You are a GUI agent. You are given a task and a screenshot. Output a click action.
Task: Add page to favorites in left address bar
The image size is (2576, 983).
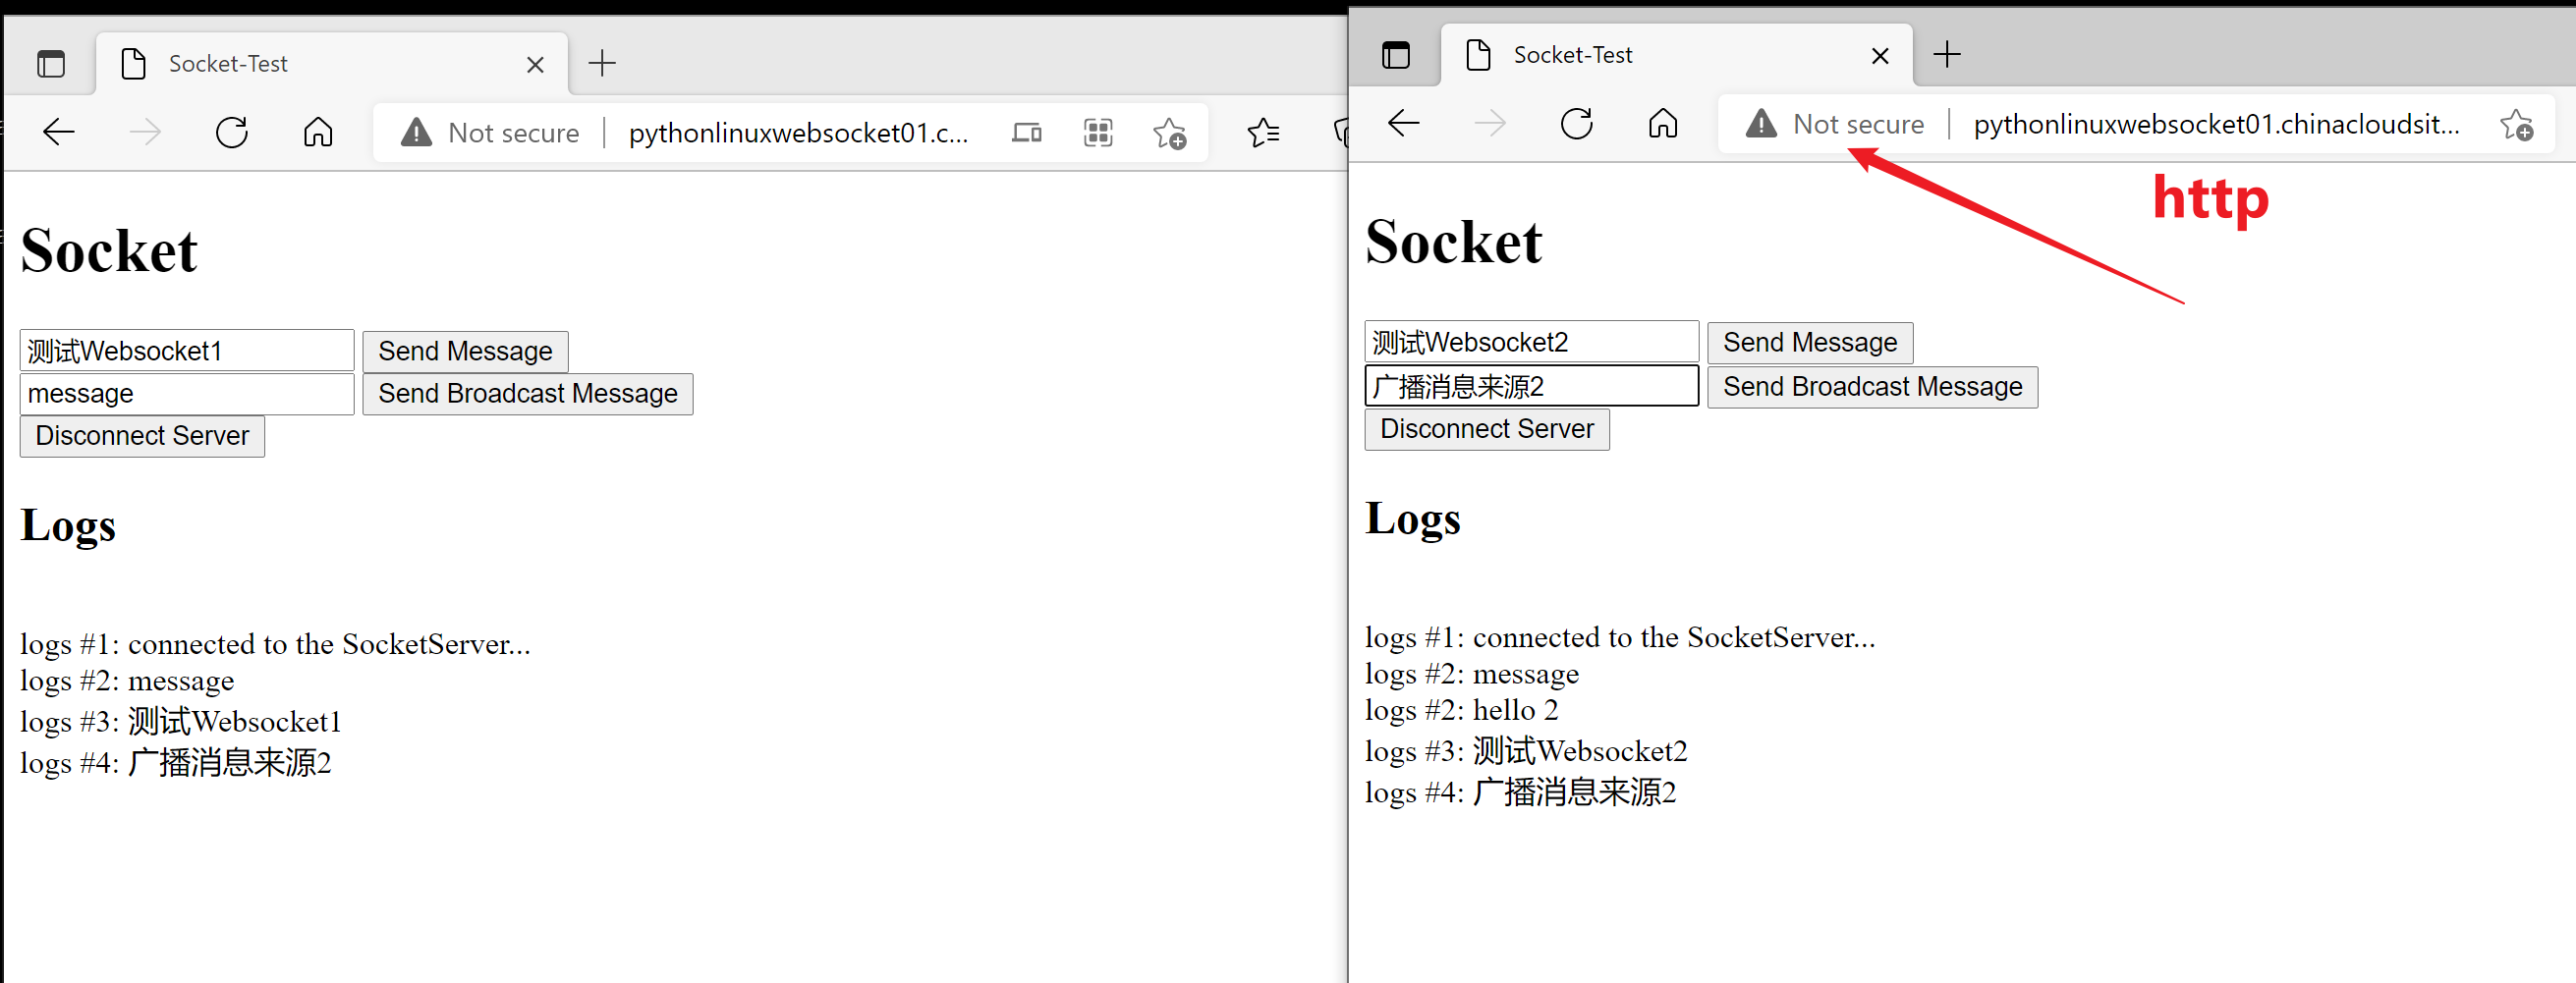coord(1169,132)
